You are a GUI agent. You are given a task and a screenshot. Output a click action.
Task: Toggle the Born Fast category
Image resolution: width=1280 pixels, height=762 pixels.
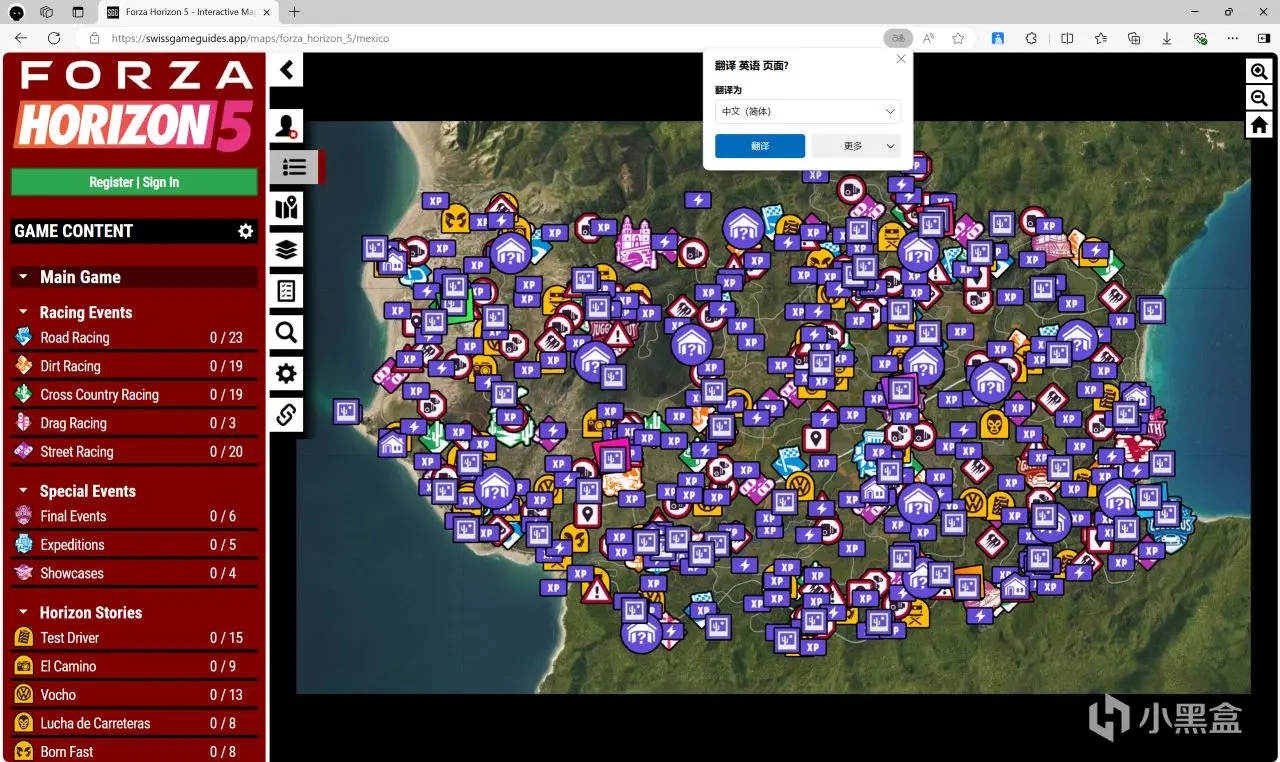click(x=134, y=751)
